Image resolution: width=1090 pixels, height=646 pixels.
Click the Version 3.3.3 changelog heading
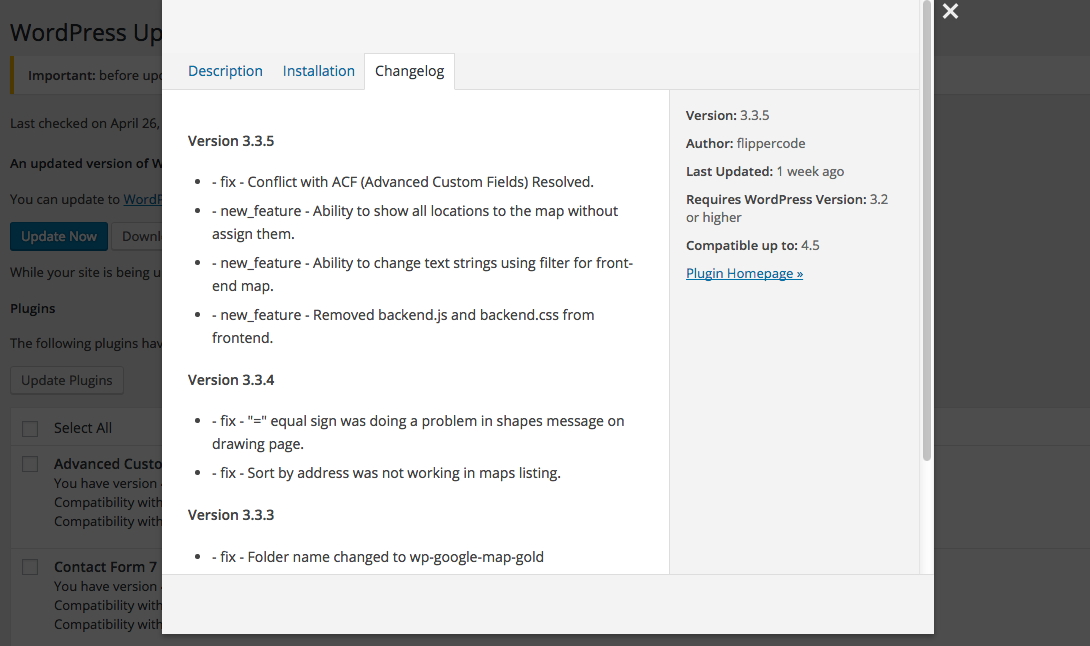point(231,515)
